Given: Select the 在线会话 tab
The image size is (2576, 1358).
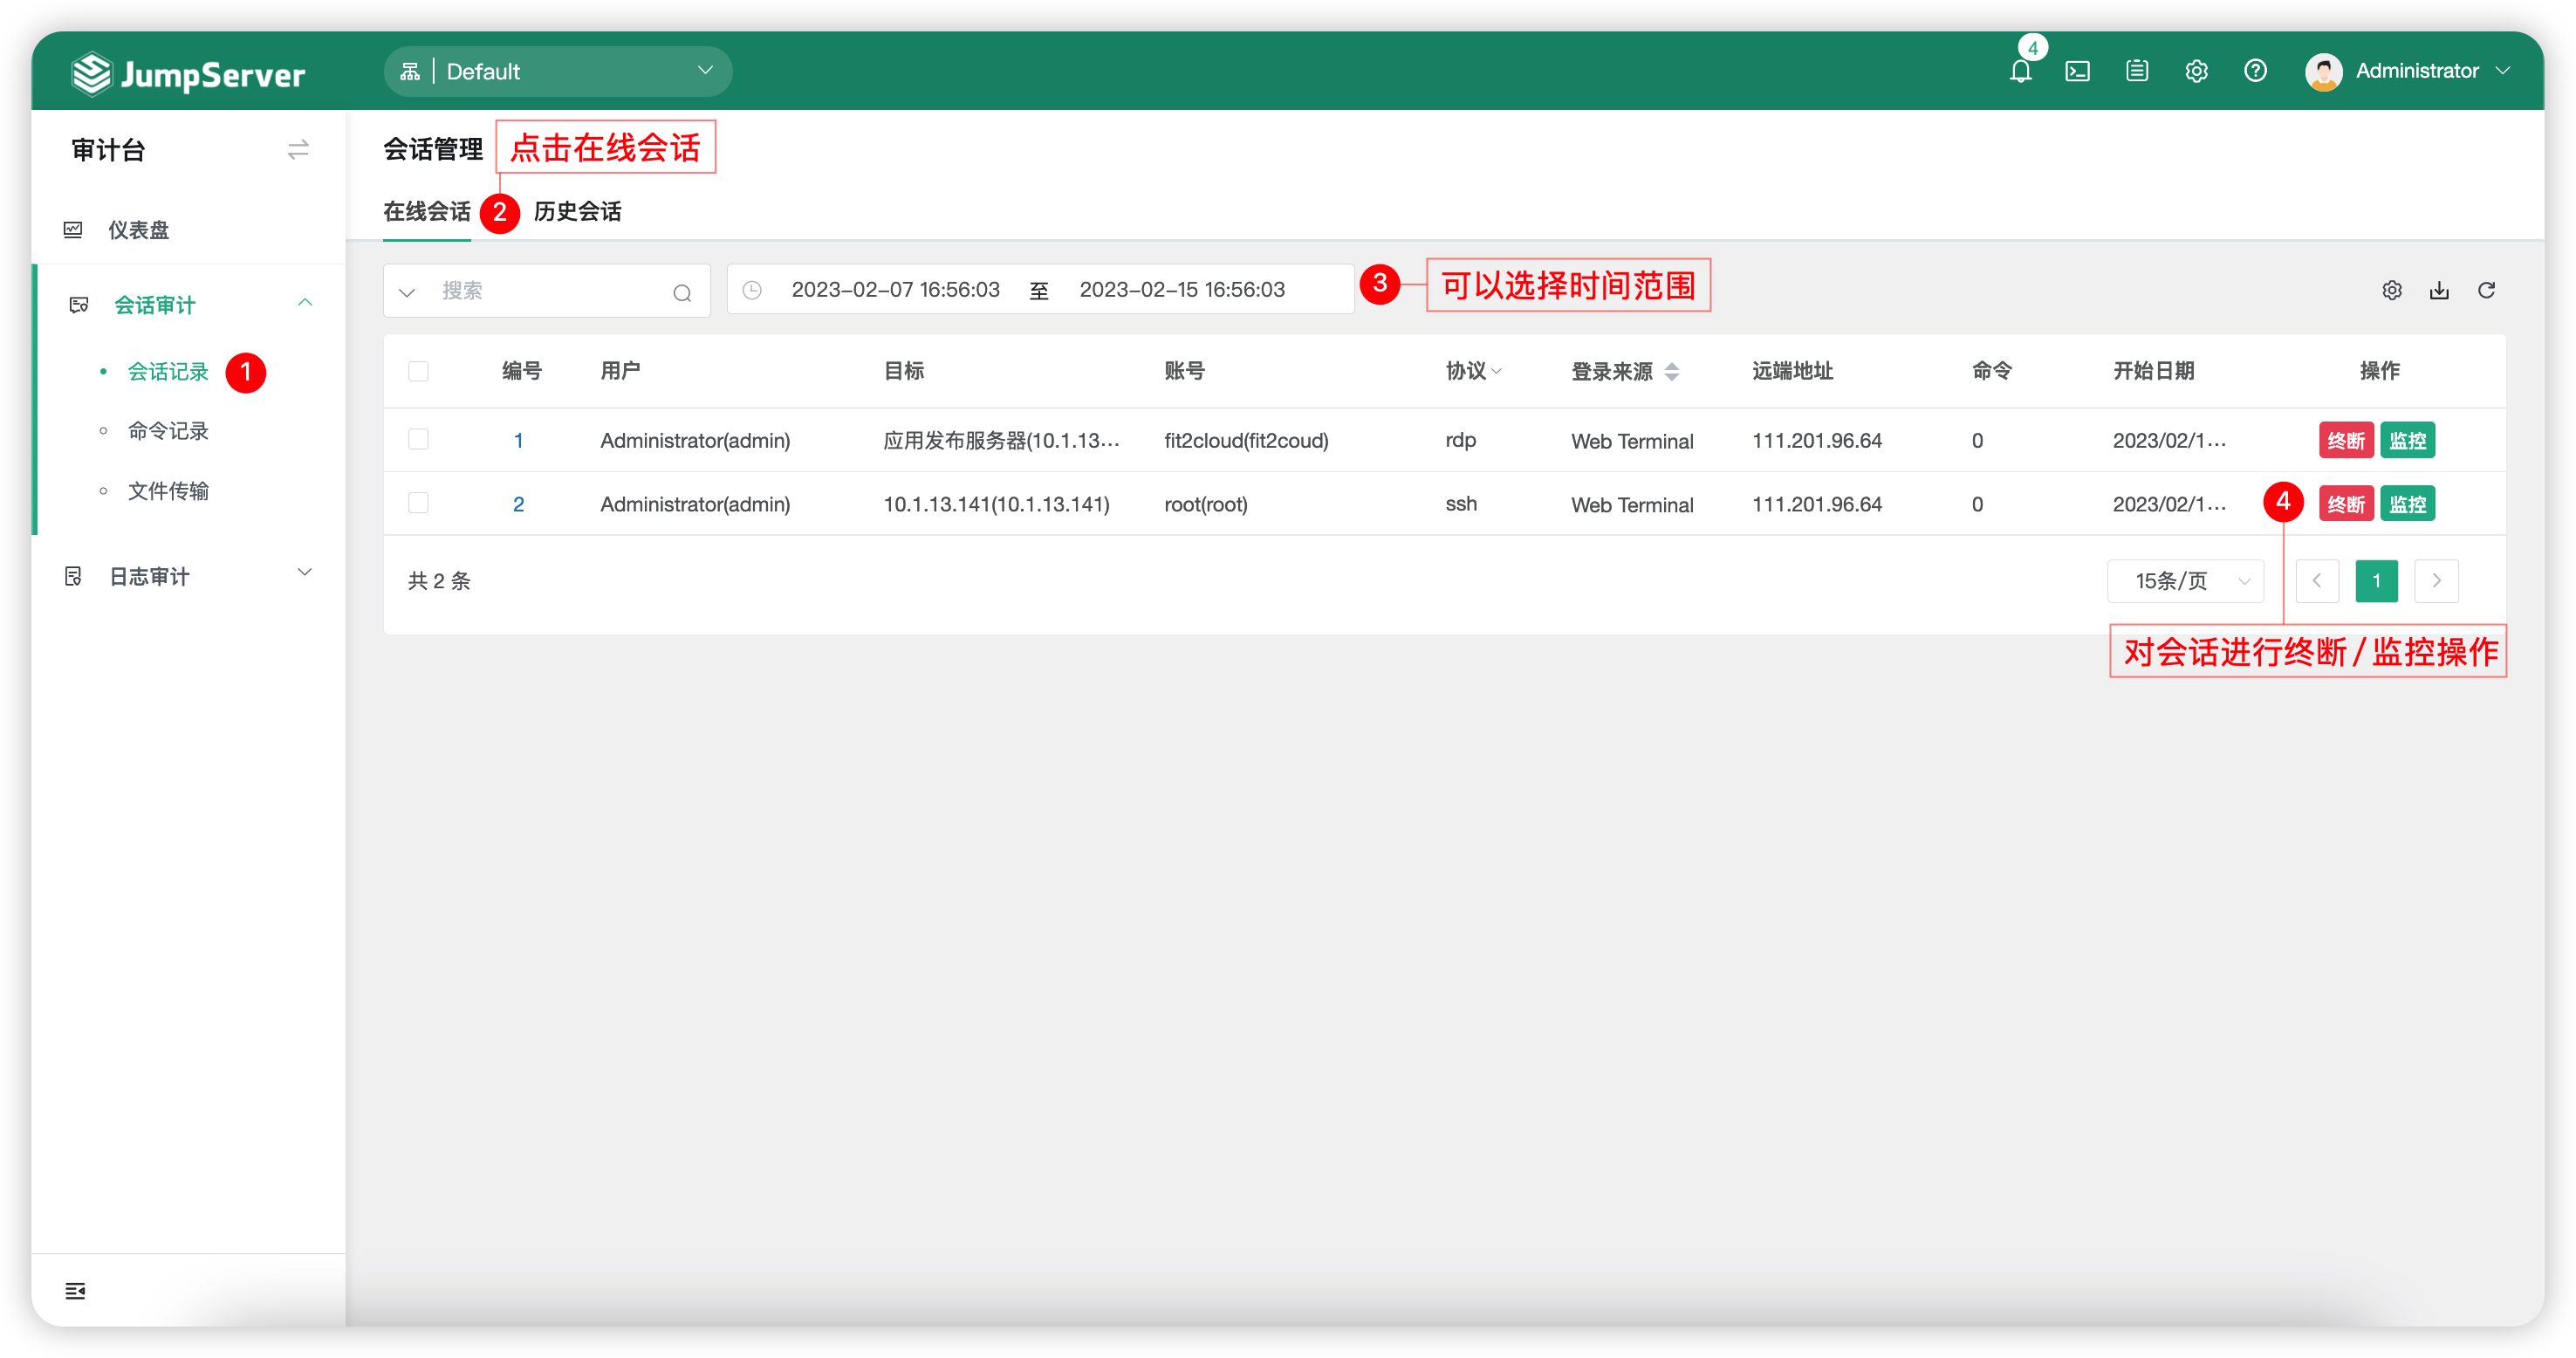Looking at the screenshot, I should (427, 211).
